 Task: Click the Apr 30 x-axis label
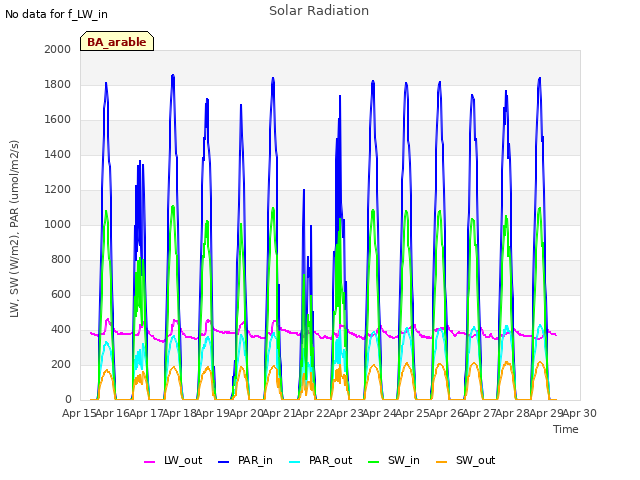click(579, 413)
